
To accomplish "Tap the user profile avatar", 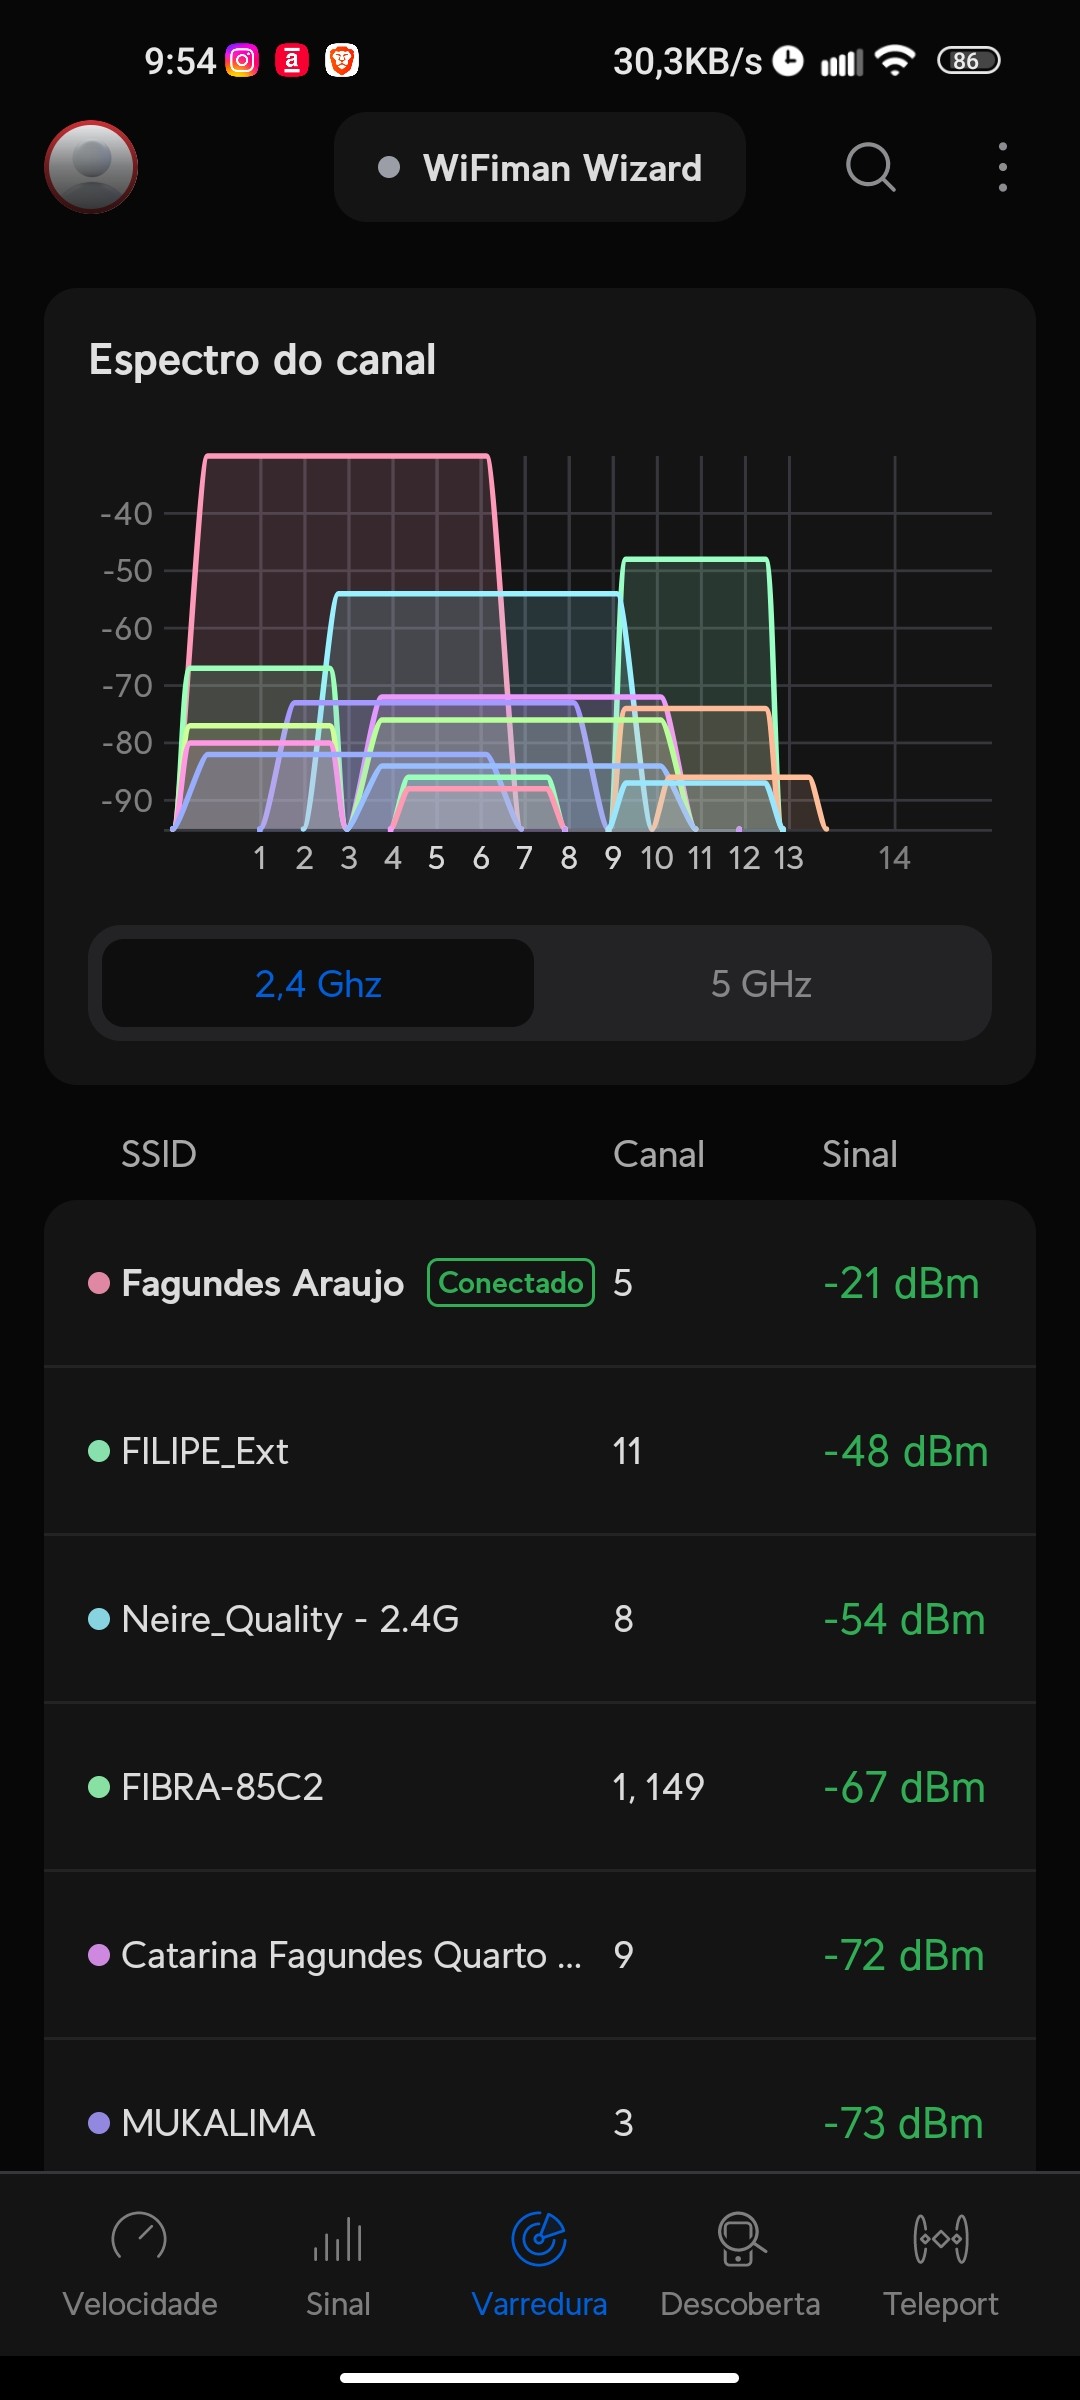I will click(91, 167).
